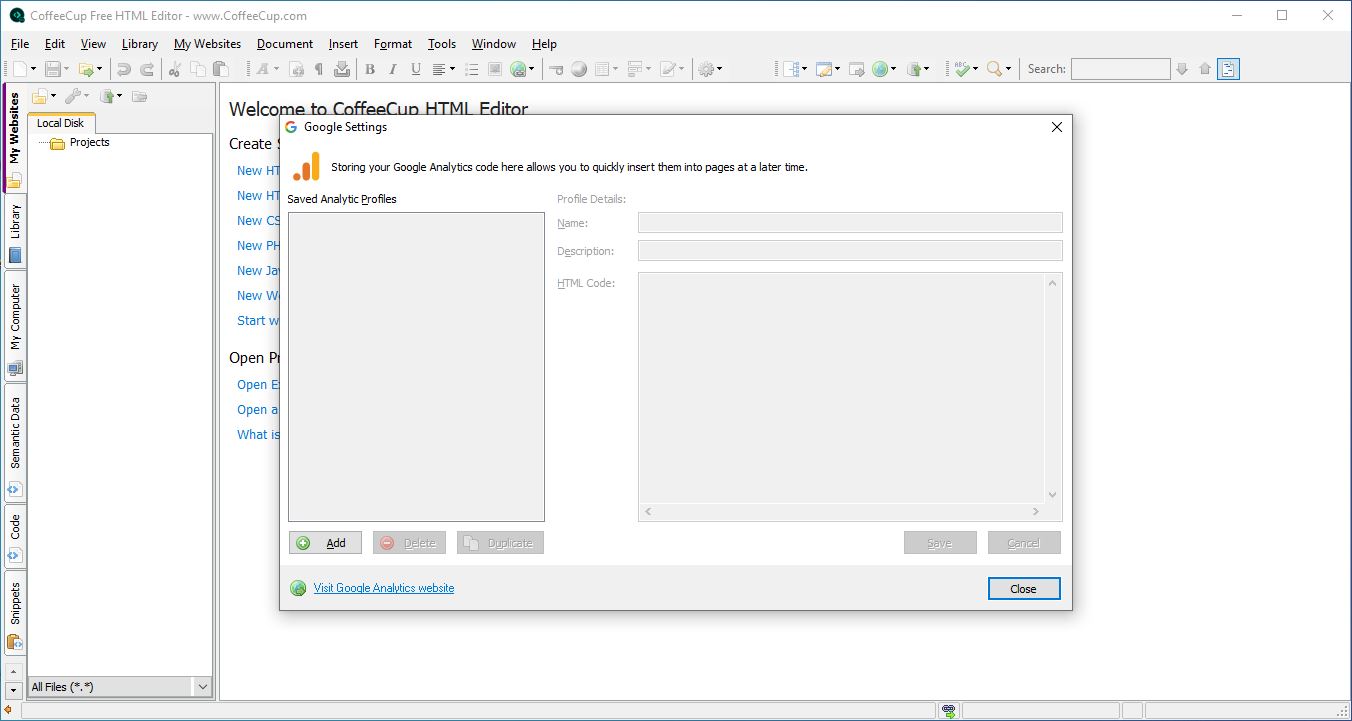
Task: Click the bulleted list icon
Action: pyautogui.click(x=472, y=69)
